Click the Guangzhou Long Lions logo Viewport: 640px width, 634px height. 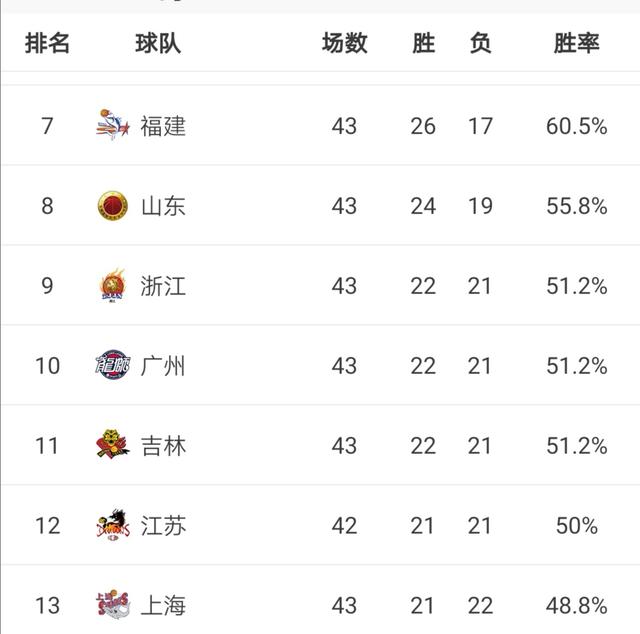click(x=113, y=365)
